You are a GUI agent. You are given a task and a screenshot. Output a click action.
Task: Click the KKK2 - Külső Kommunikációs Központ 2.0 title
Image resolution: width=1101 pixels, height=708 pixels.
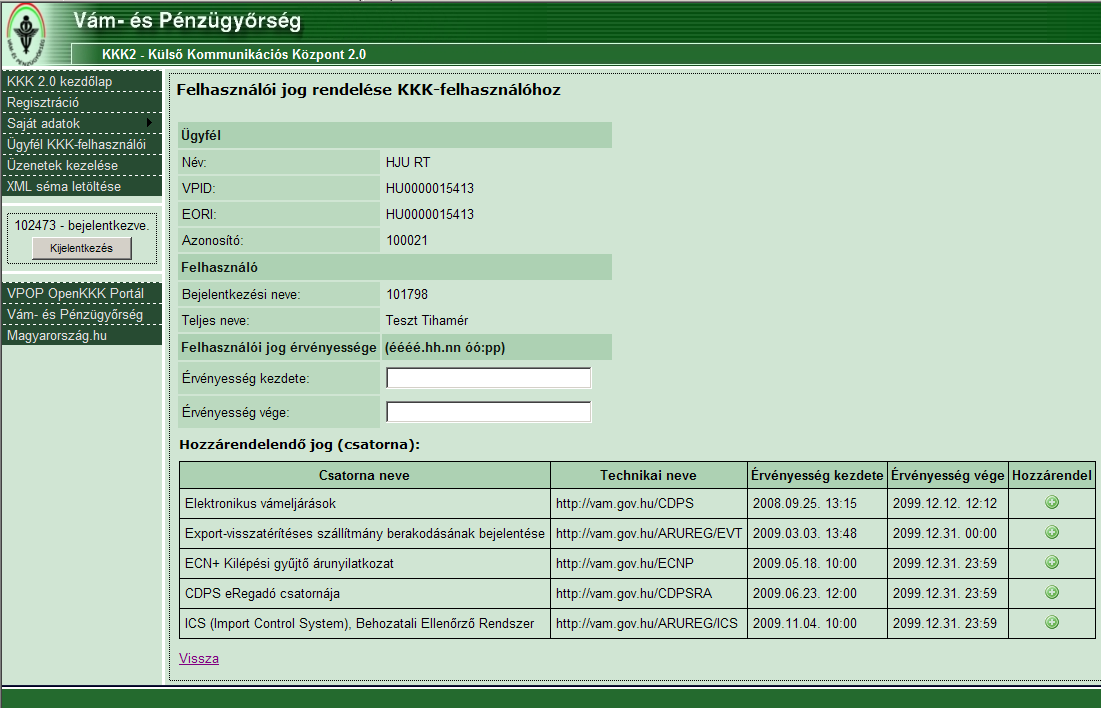point(234,55)
